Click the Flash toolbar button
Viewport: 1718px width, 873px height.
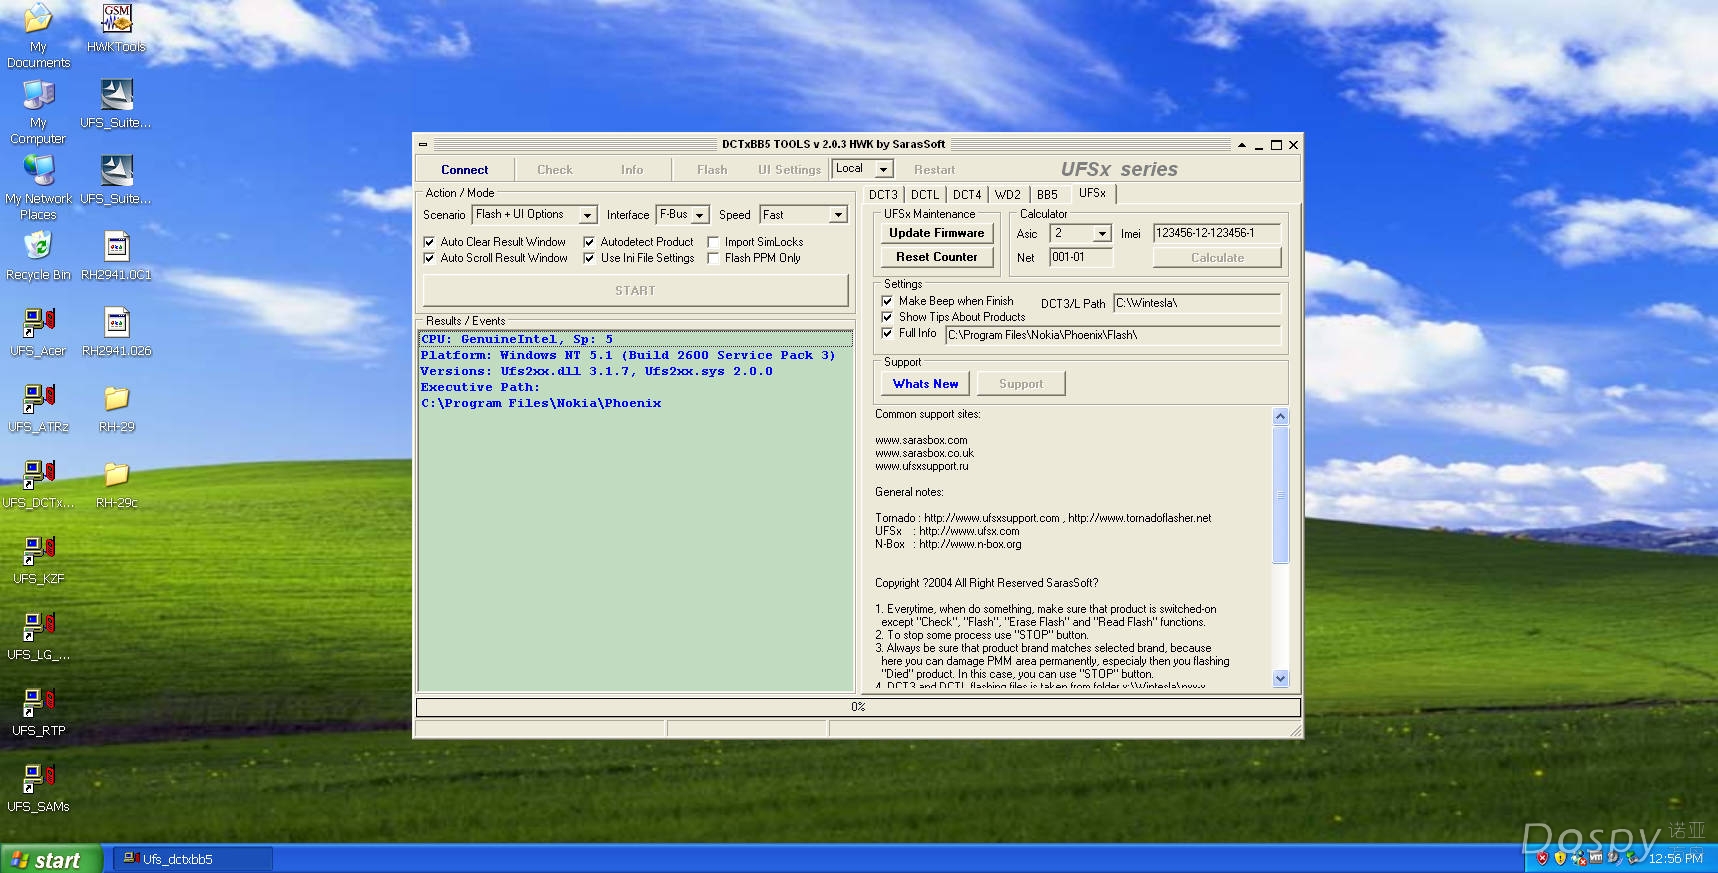click(712, 170)
